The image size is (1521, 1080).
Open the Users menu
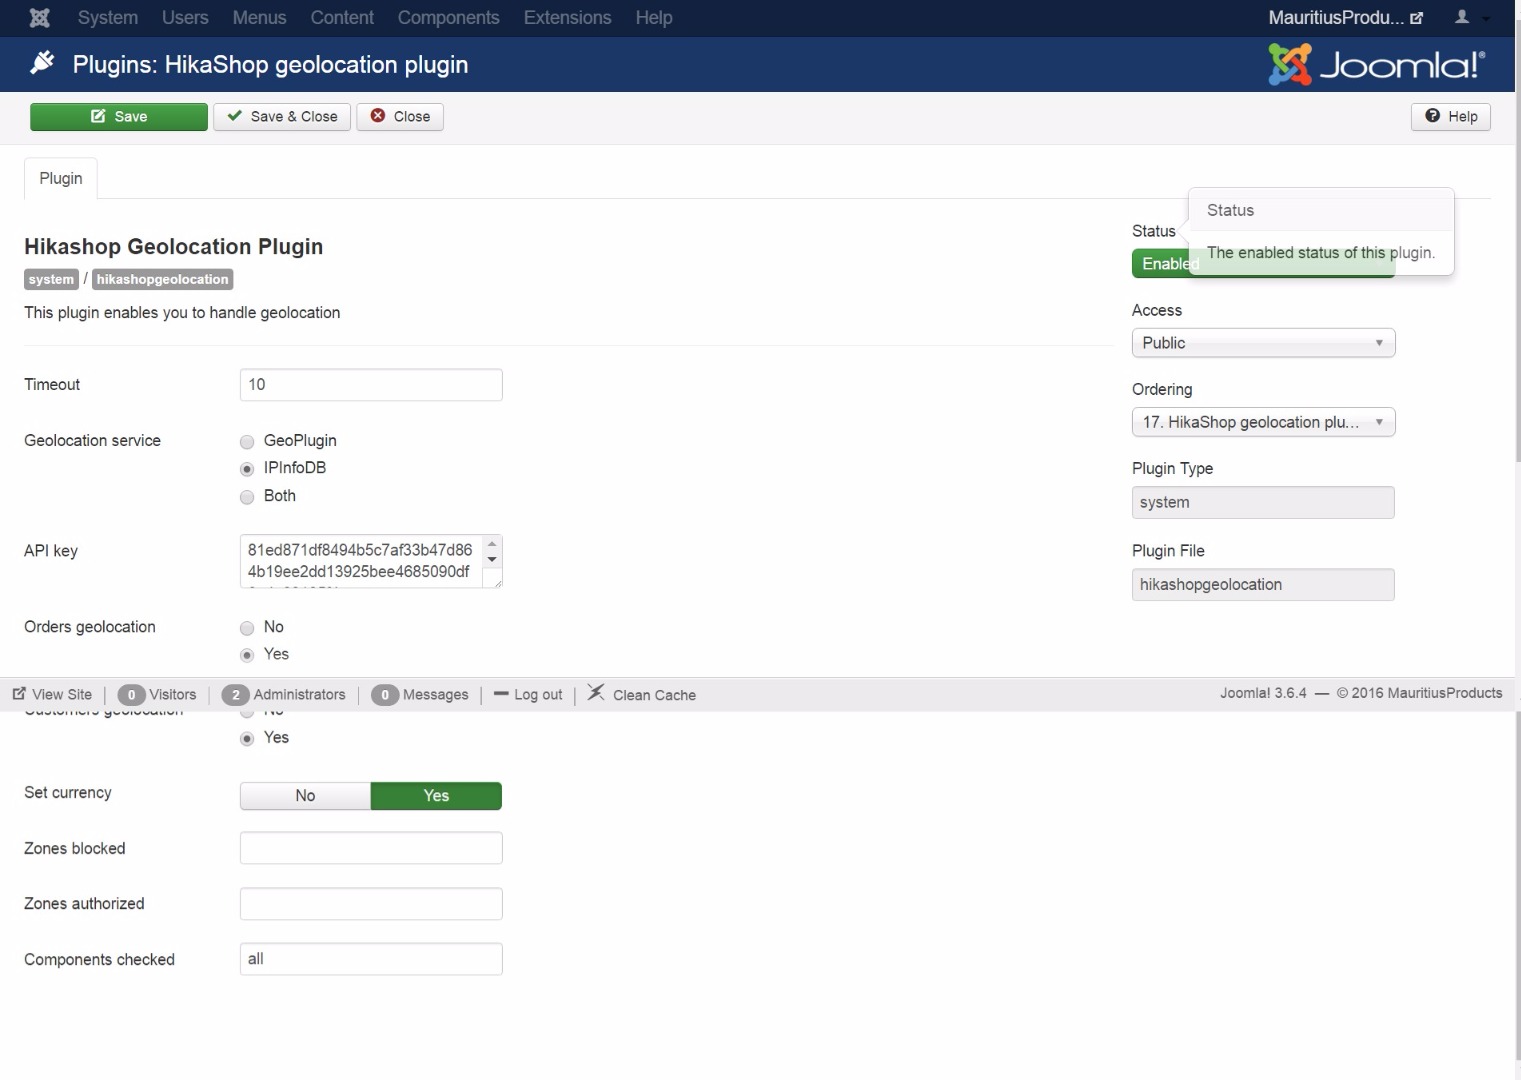(185, 18)
